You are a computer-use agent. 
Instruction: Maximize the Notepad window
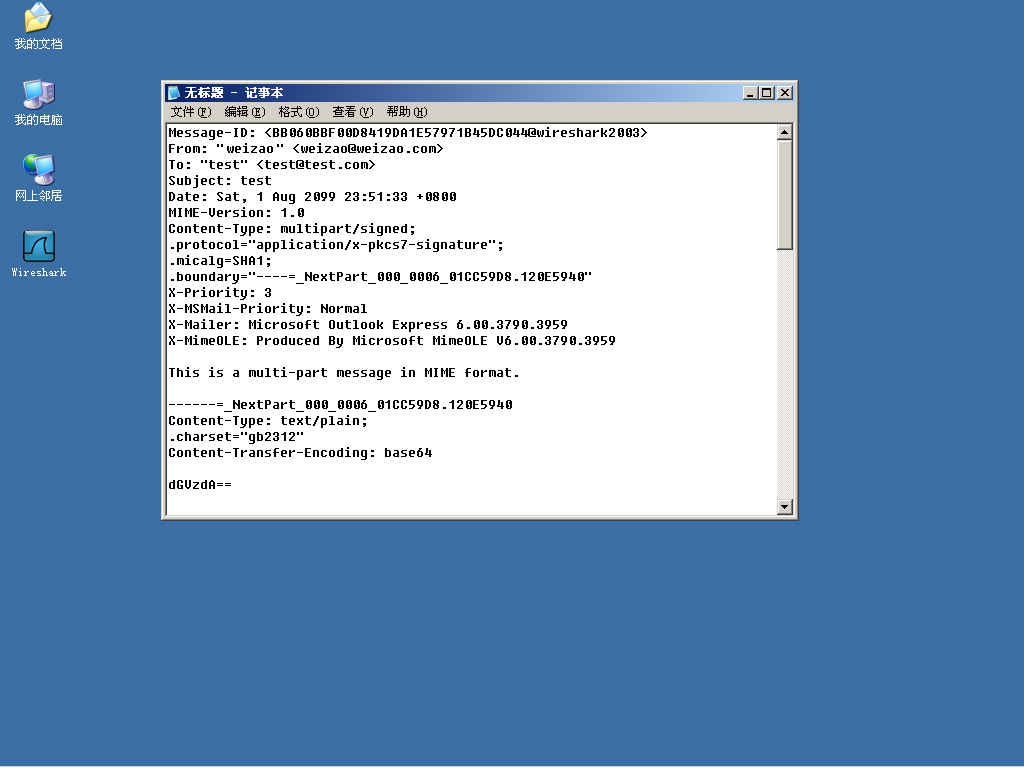pos(767,93)
